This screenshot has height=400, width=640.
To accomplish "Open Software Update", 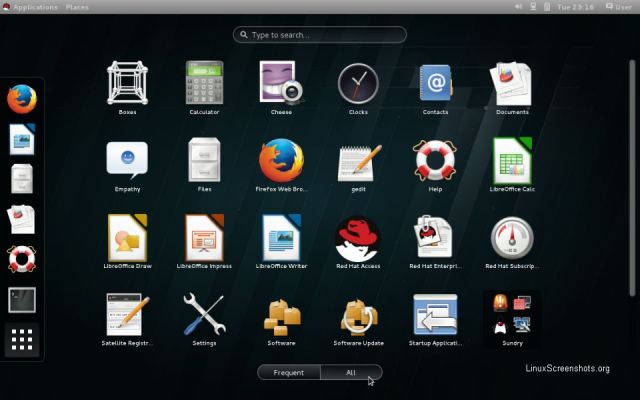I will tap(358, 318).
